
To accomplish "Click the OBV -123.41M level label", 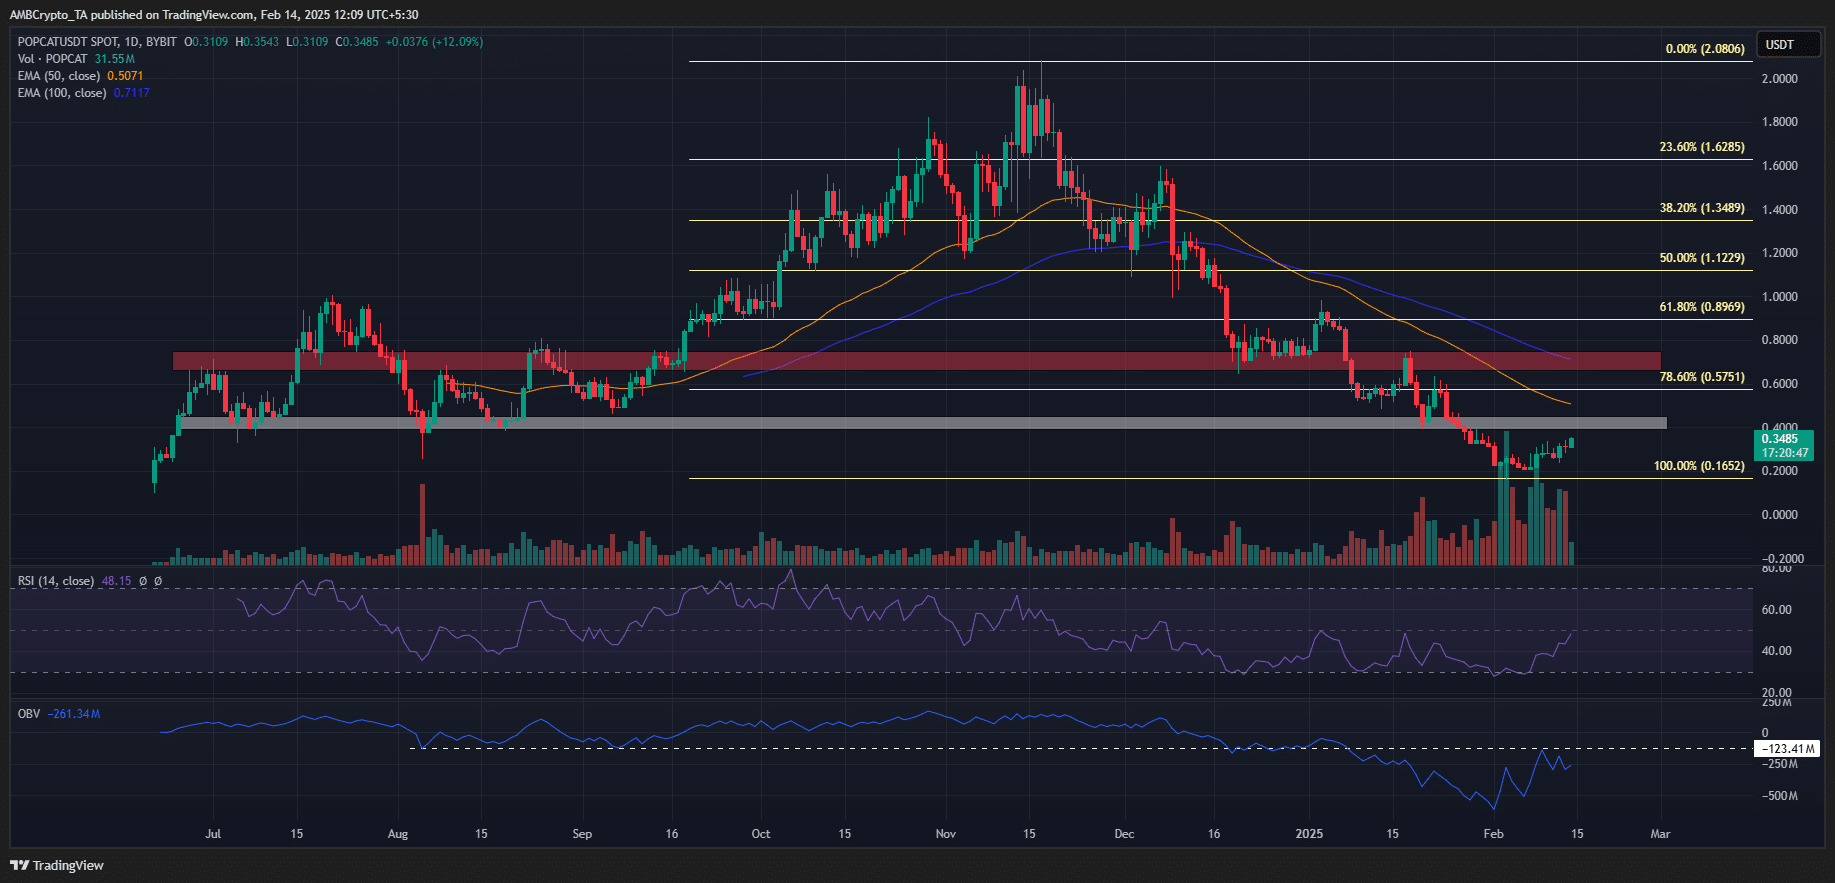I will point(1787,748).
